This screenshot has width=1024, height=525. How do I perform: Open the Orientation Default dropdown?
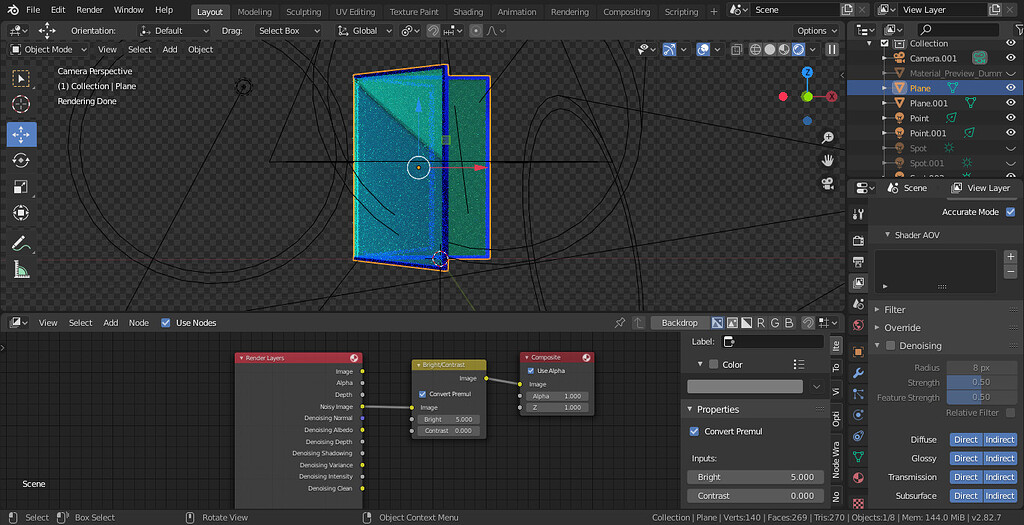[x=174, y=31]
